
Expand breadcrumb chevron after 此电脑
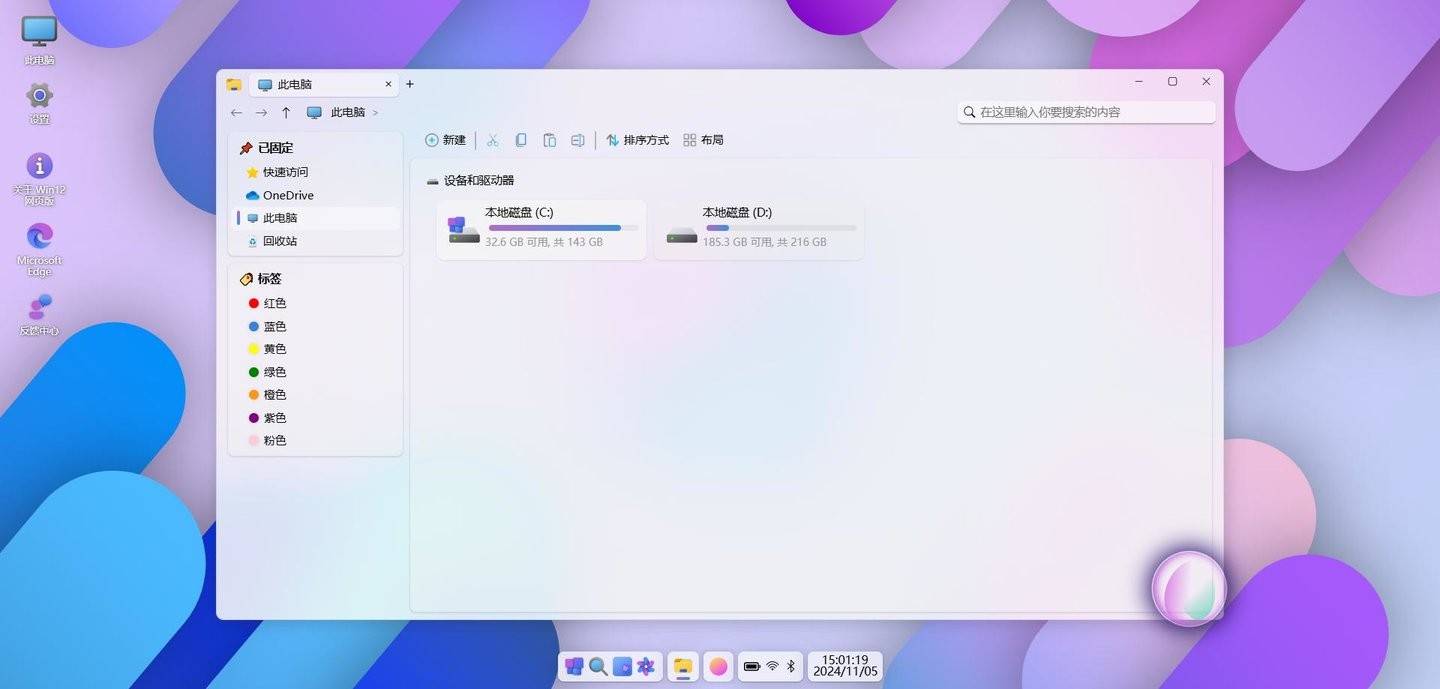(x=376, y=113)
